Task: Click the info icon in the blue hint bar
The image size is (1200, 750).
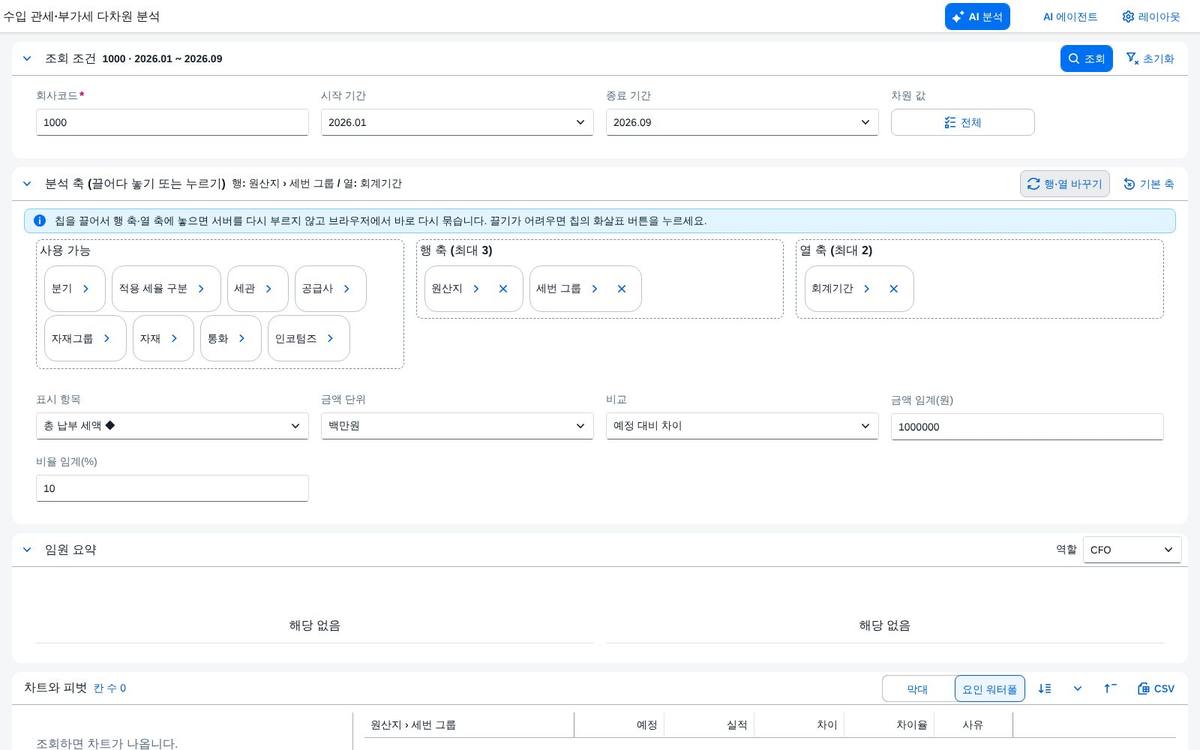Action: pos(39,220)
